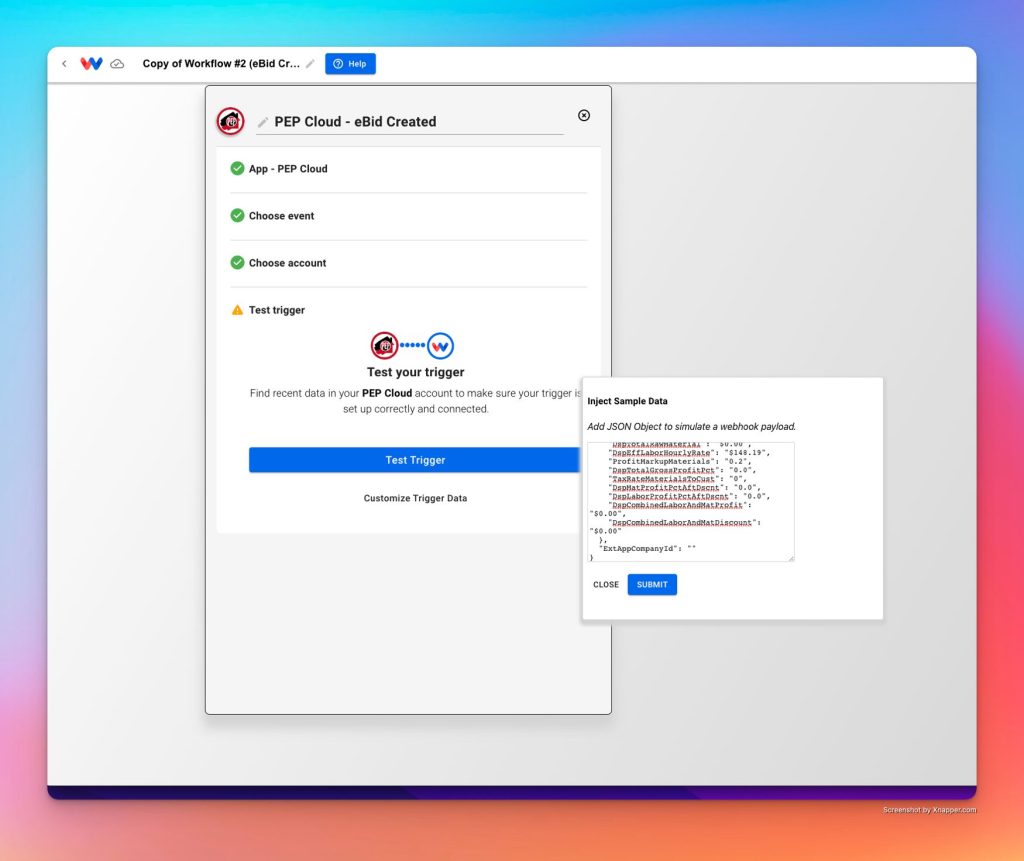Click inside the JSON sample data textarea
The image size is (1024, 861).
coord(691,502)
